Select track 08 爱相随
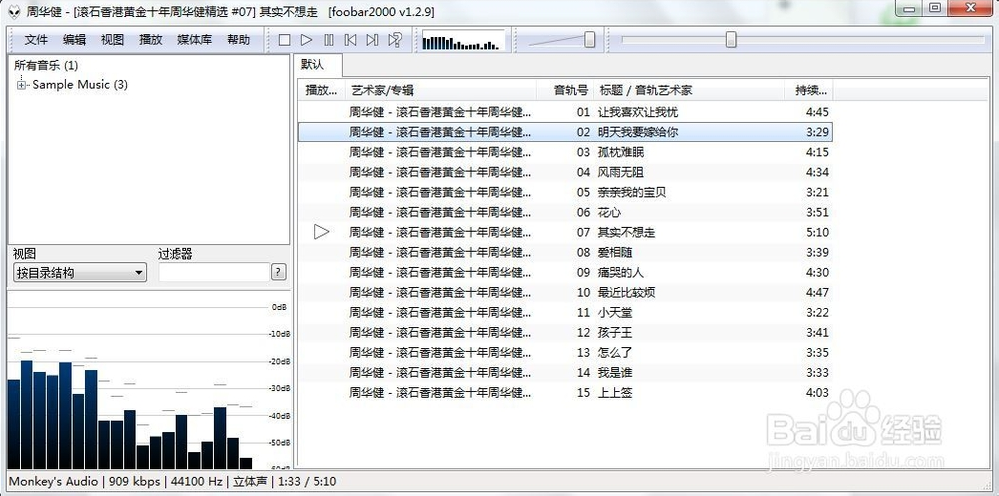The image size is (999, 496). [x=566, y=252]
